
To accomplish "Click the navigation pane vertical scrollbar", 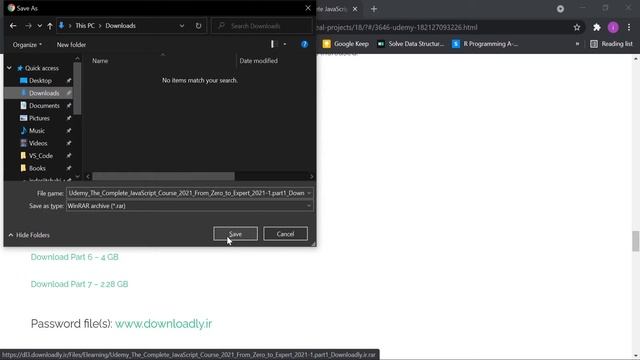I will (77, 88).
